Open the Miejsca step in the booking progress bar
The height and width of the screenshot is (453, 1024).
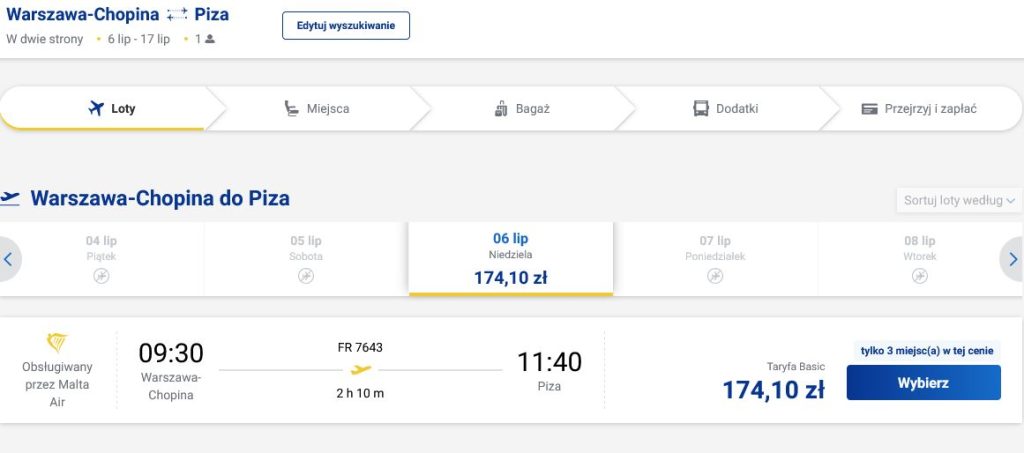317,108
